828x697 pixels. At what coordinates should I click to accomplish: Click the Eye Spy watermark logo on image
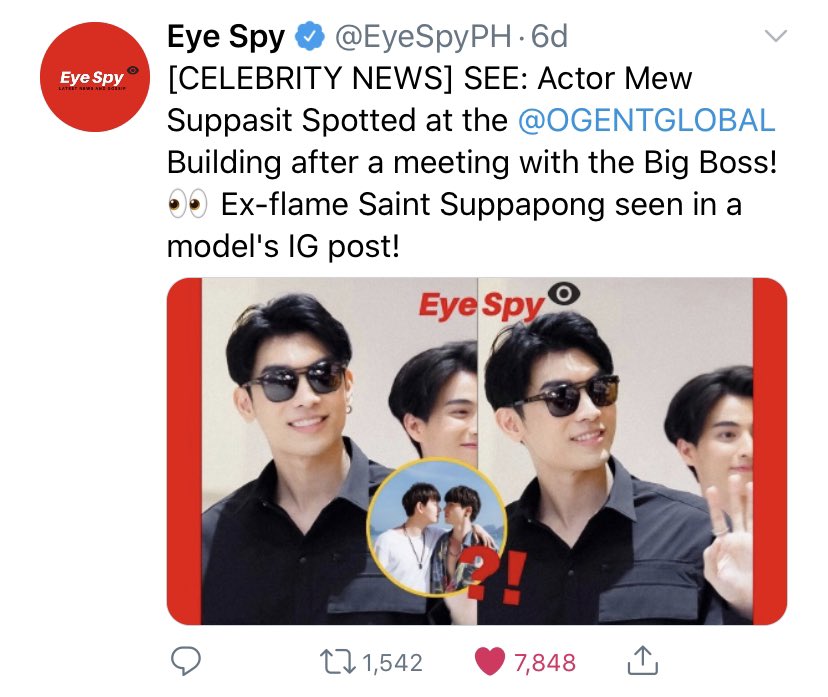click(499, 303)
